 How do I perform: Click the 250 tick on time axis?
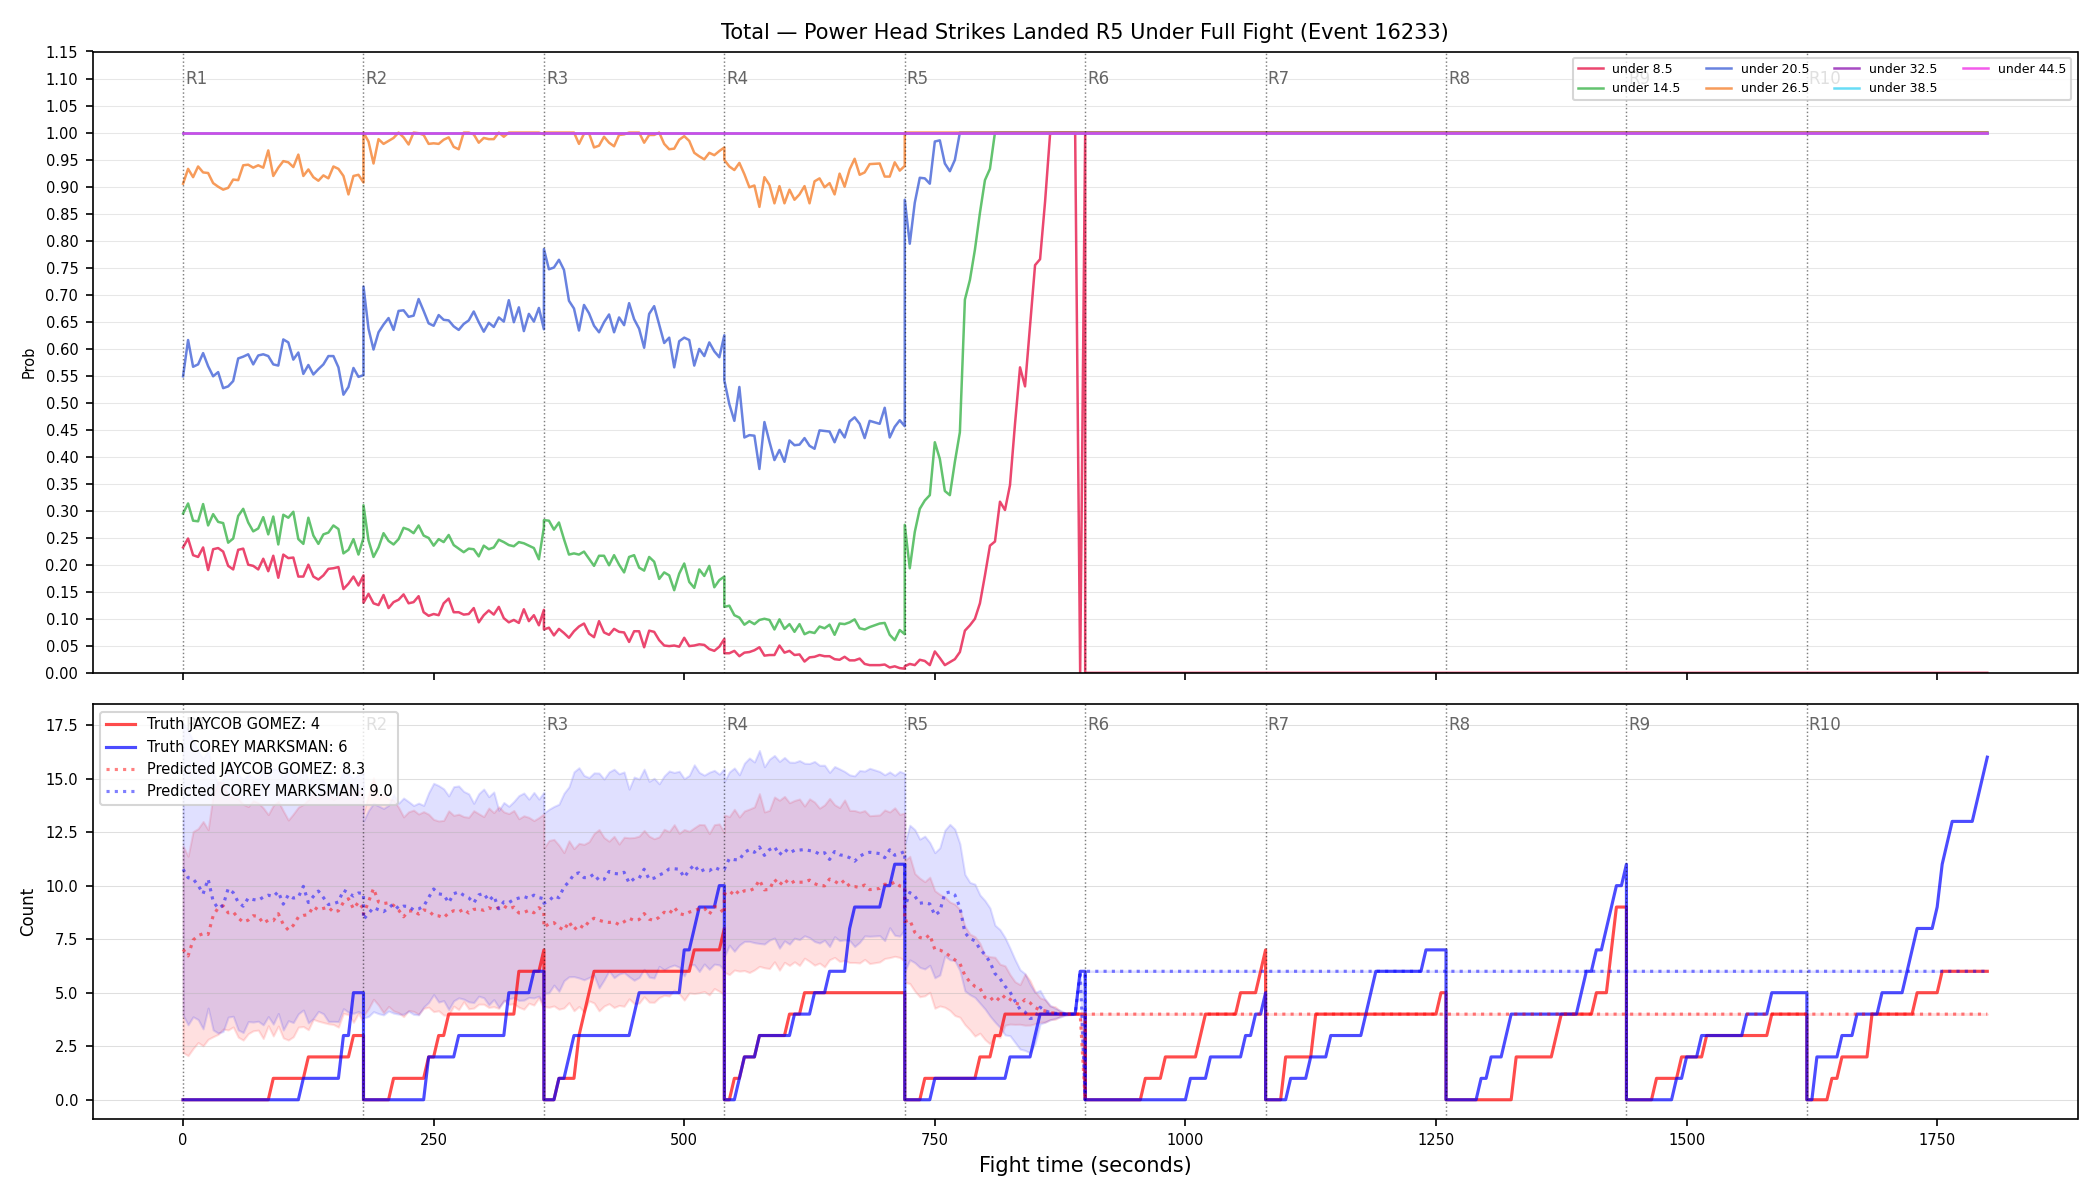tap(433, 1139)
